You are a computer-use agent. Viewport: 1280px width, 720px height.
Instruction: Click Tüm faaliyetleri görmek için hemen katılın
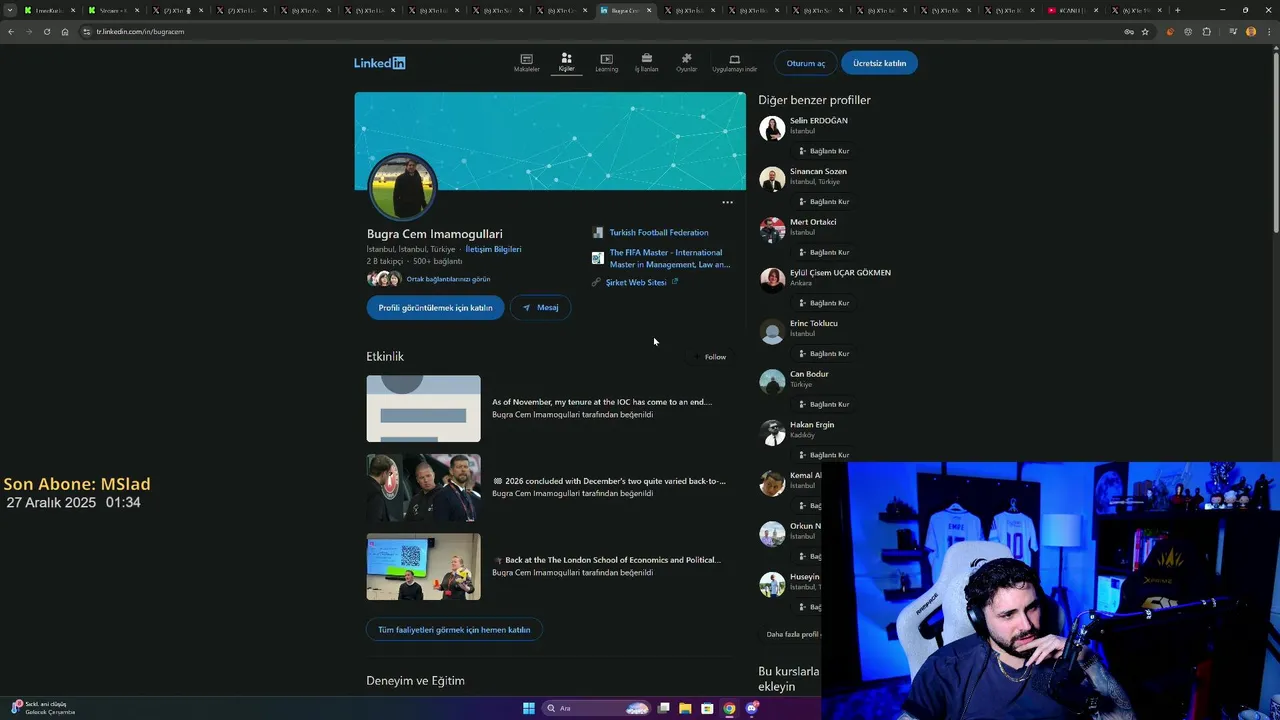454,630
